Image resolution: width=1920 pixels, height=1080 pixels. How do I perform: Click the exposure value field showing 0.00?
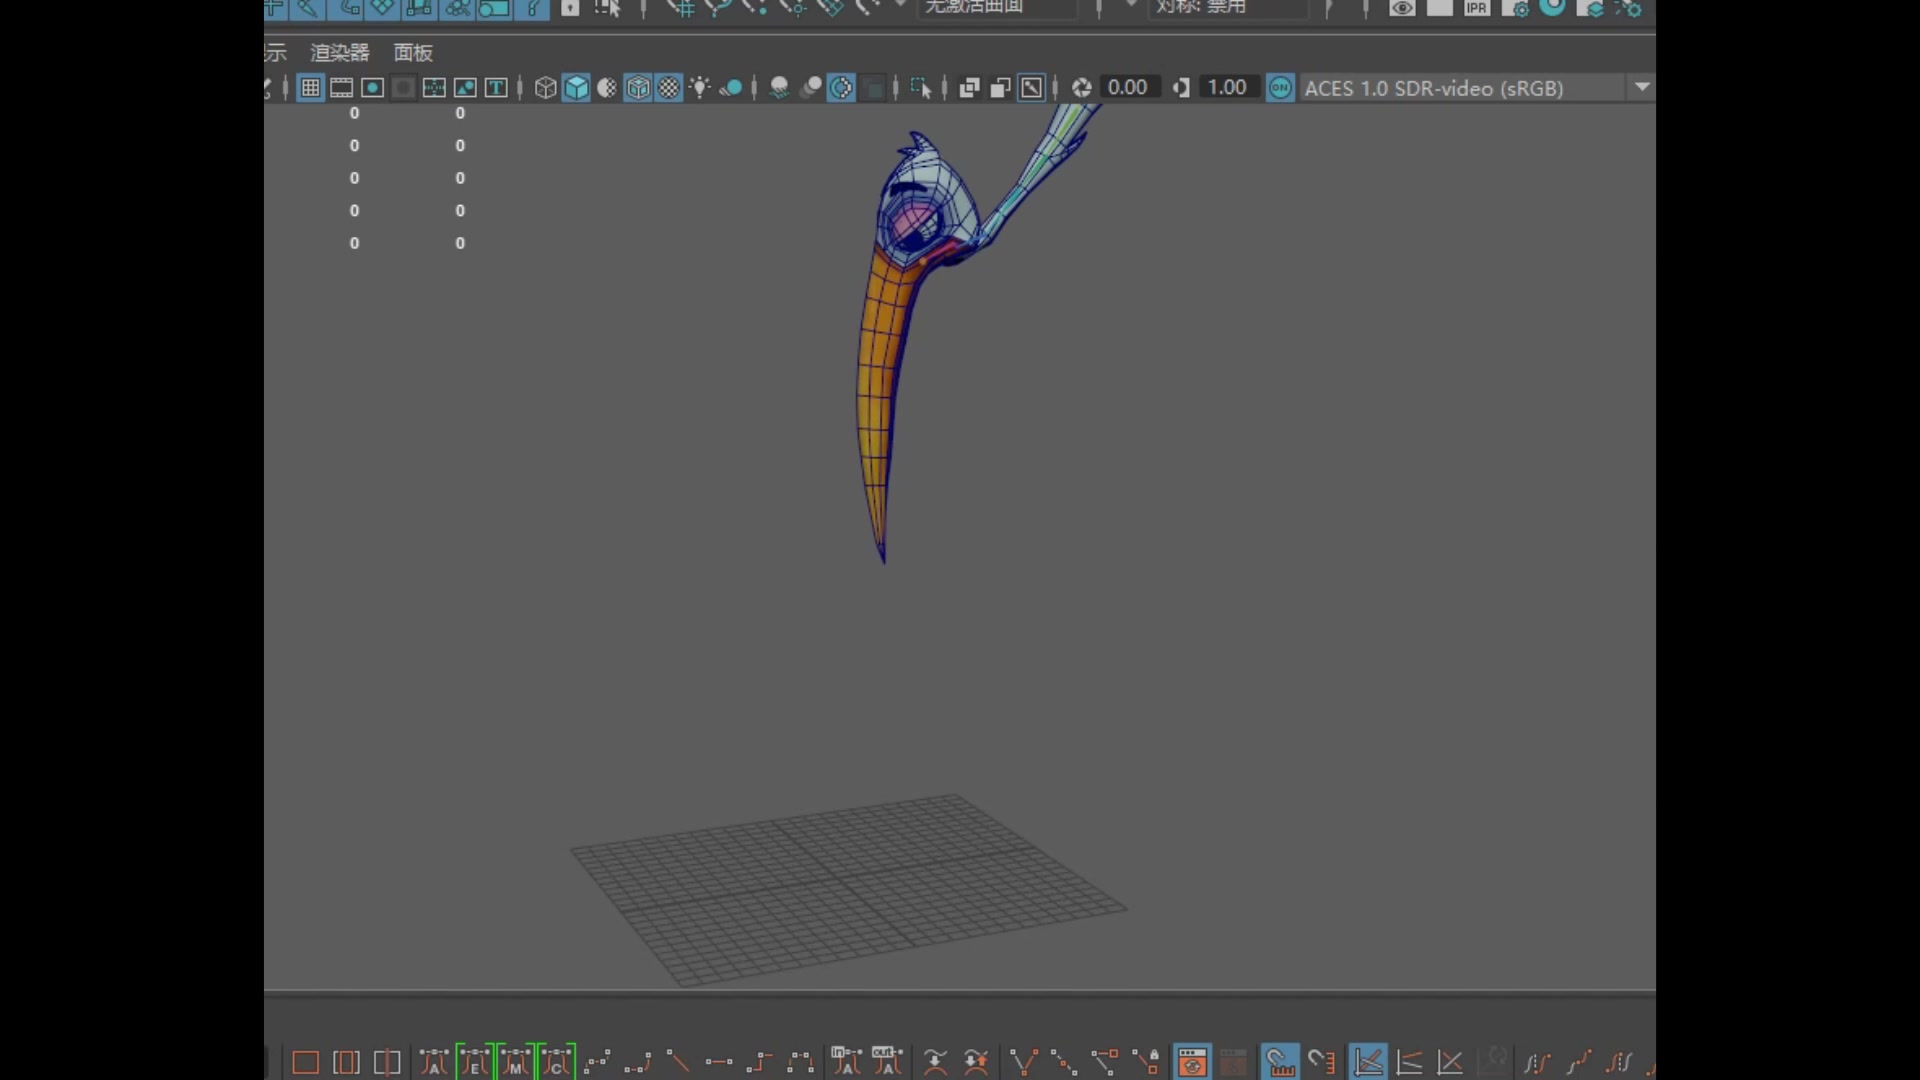1127,88
